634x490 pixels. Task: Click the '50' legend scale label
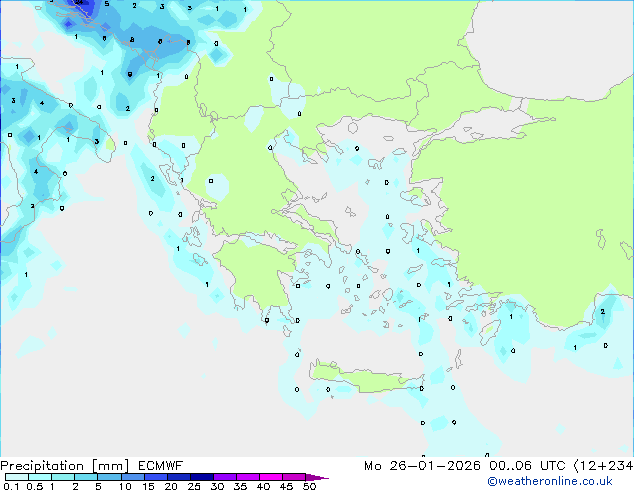point(309,486)
